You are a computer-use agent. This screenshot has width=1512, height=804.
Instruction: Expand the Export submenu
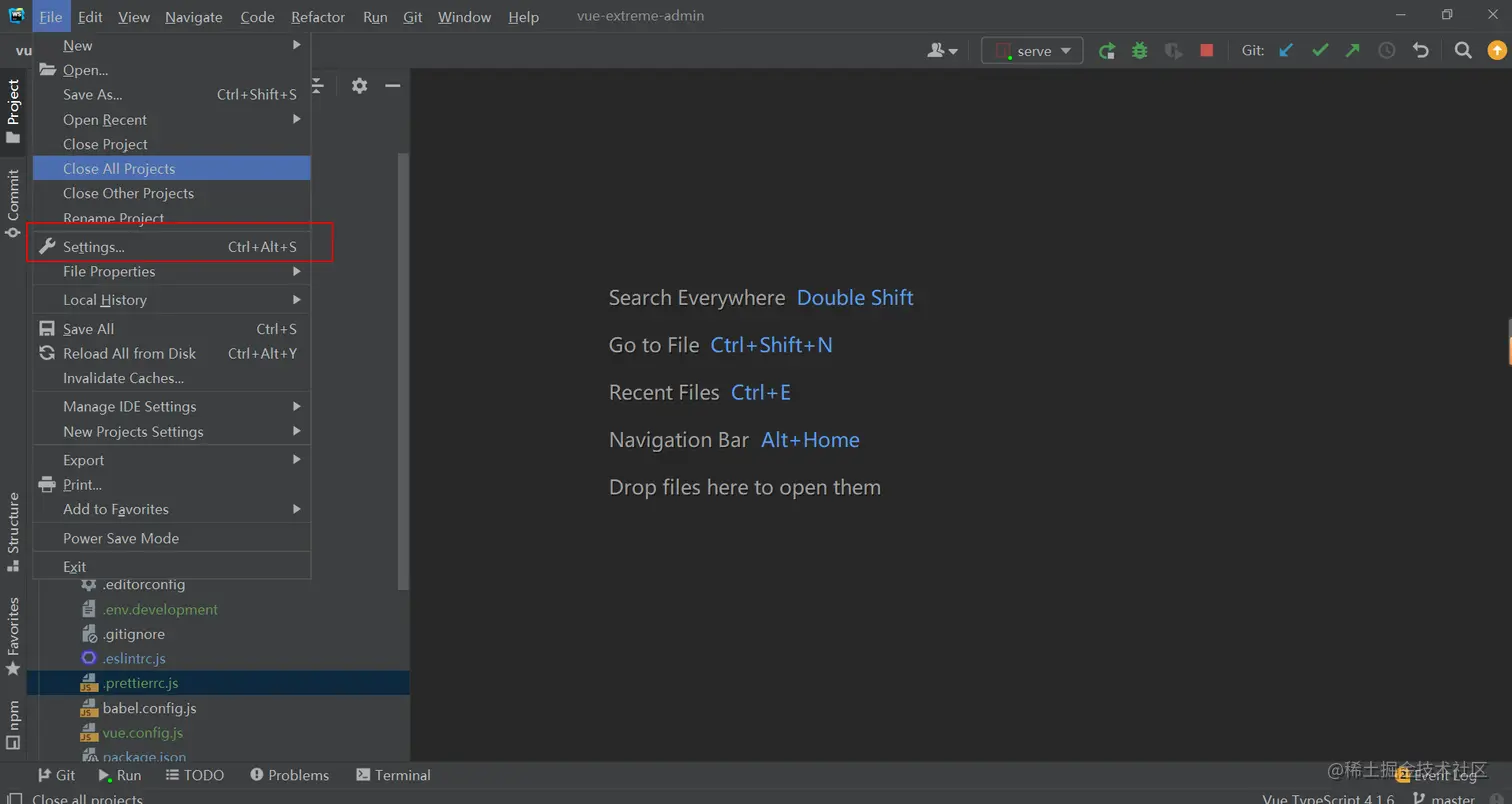tap(172, 460)
